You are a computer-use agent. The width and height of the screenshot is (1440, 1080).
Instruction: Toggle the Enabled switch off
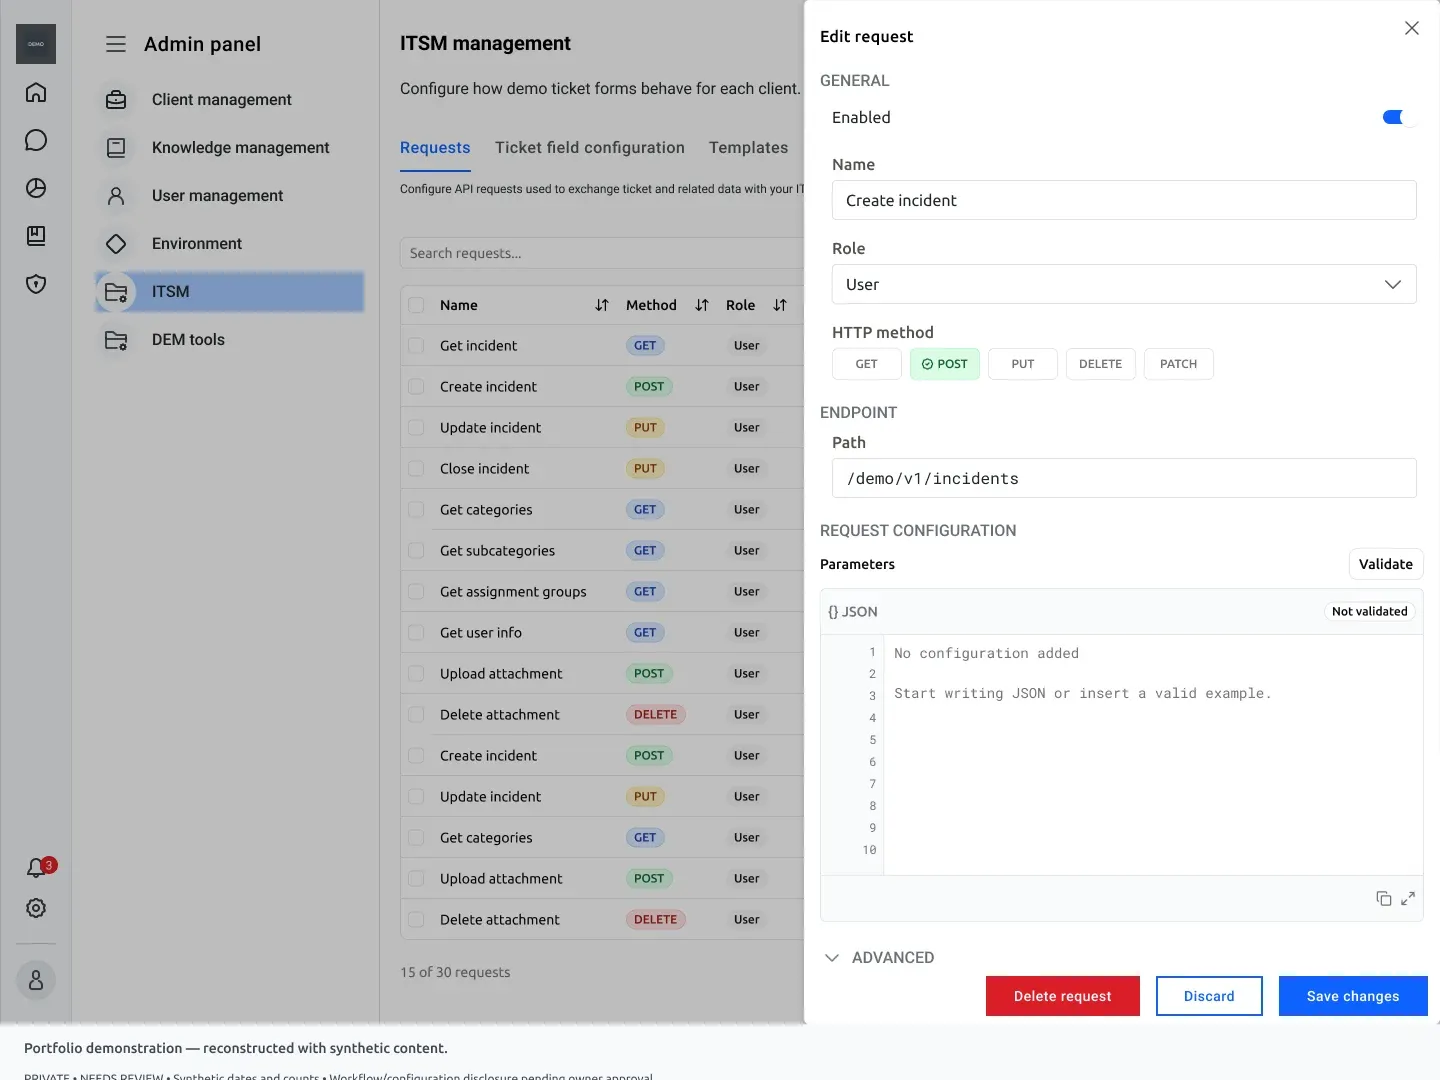click(x=1398, y=118)
